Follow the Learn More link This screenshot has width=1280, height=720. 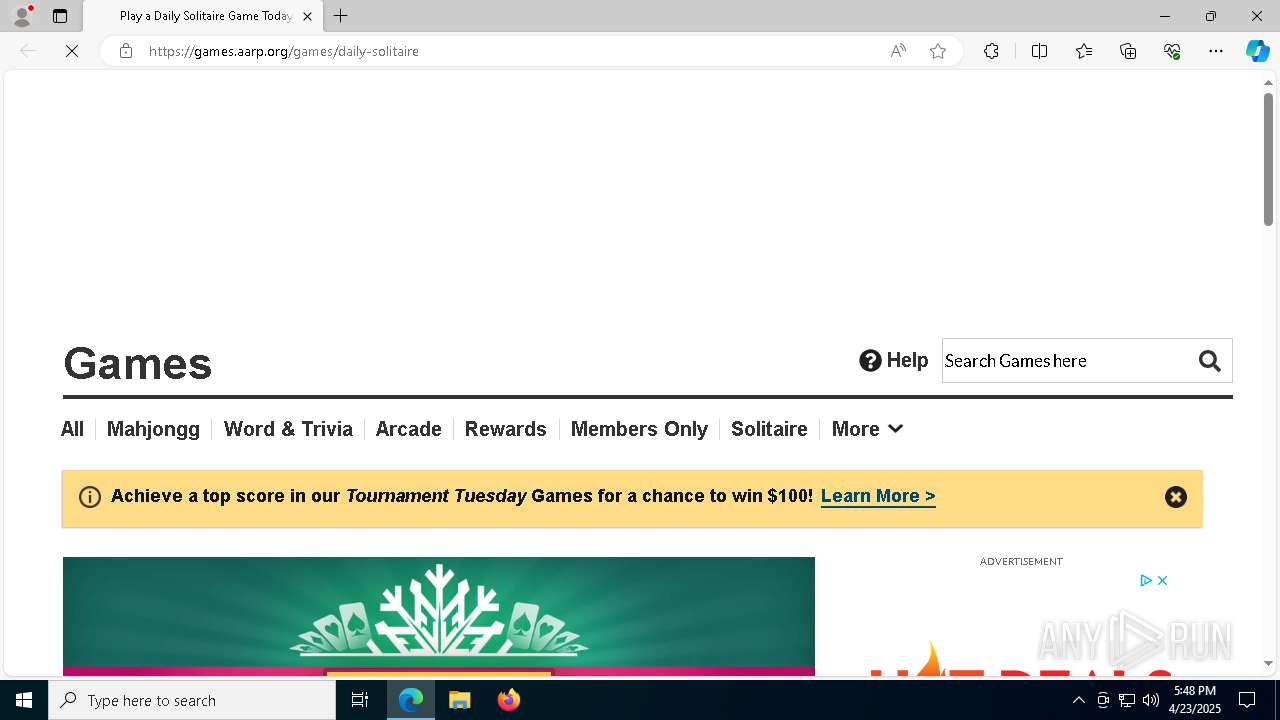[x=878, y=496]
